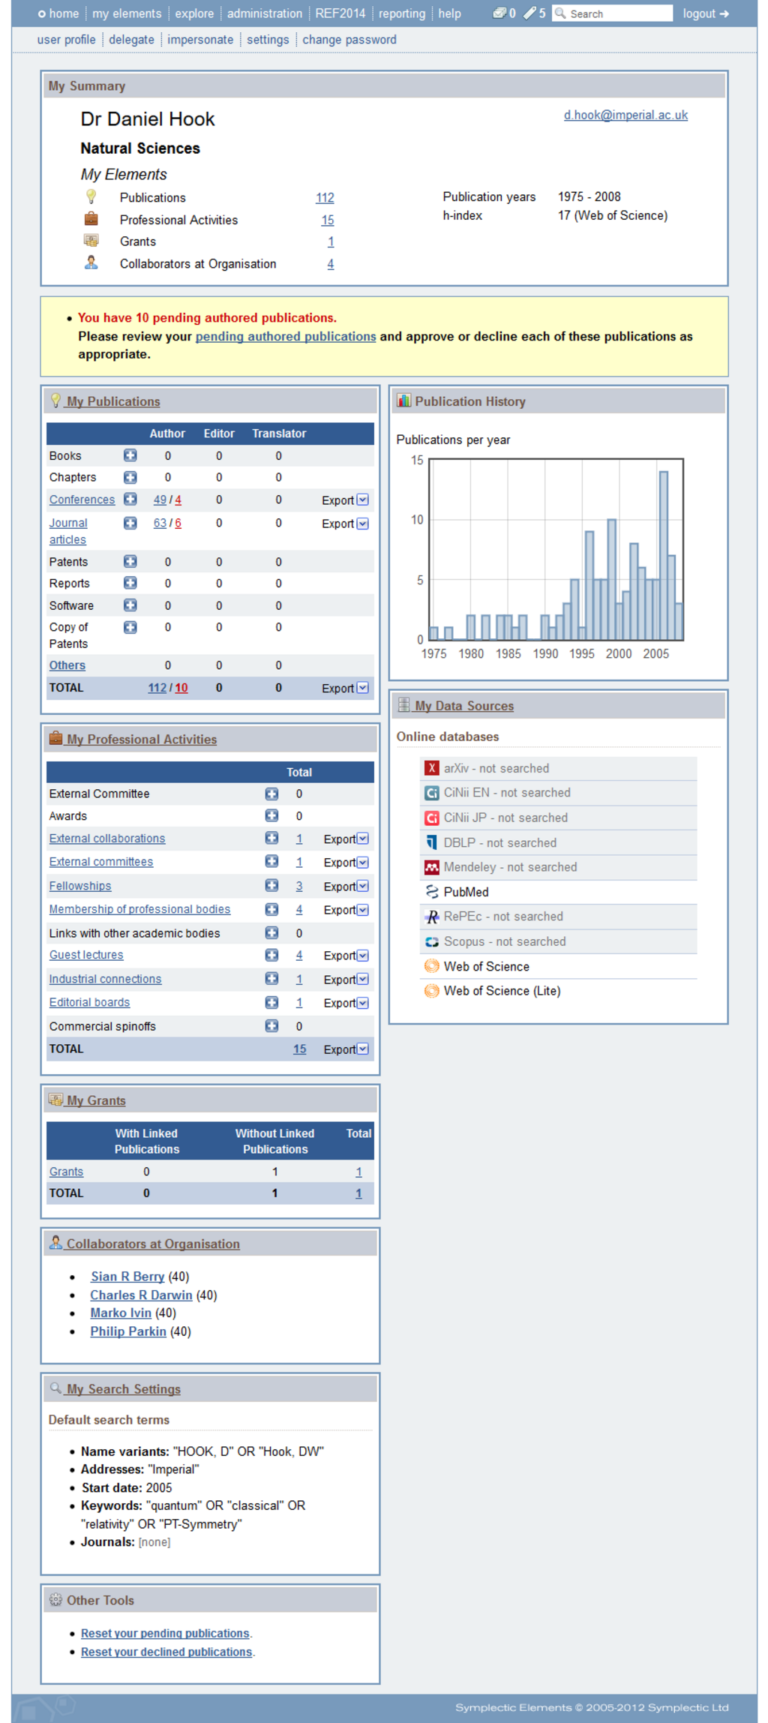Open the help menu item
Viewport: 768px width, 1723px height.
450,13
